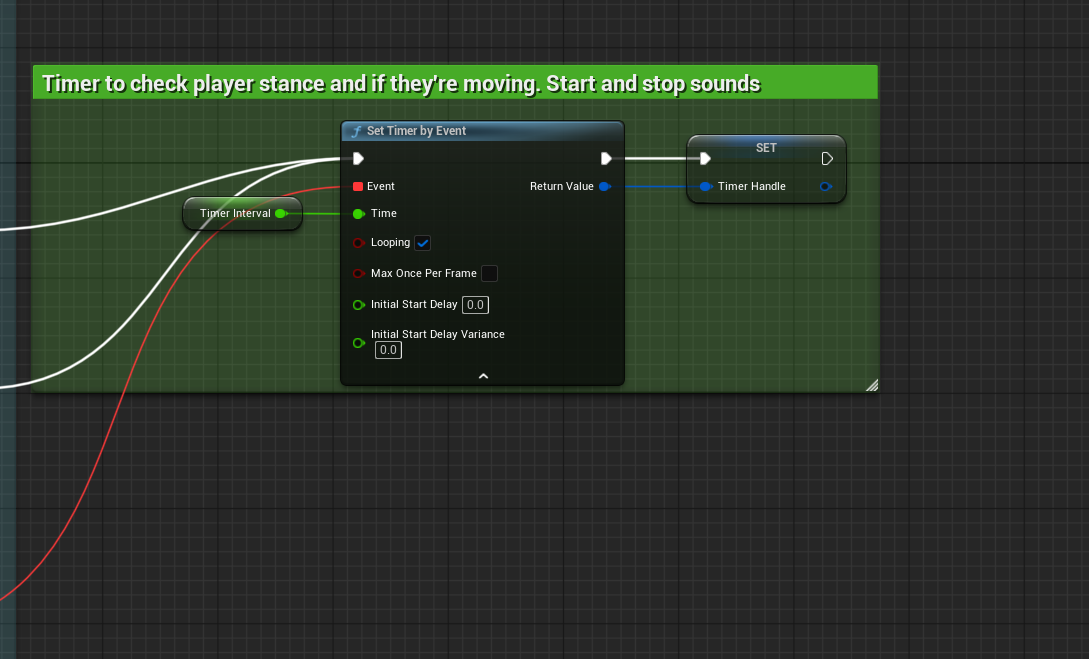This screenshot has width=1089, height=659.
Task: Click the function icon in Set Timer by Event header
Action: coord(356,131)
